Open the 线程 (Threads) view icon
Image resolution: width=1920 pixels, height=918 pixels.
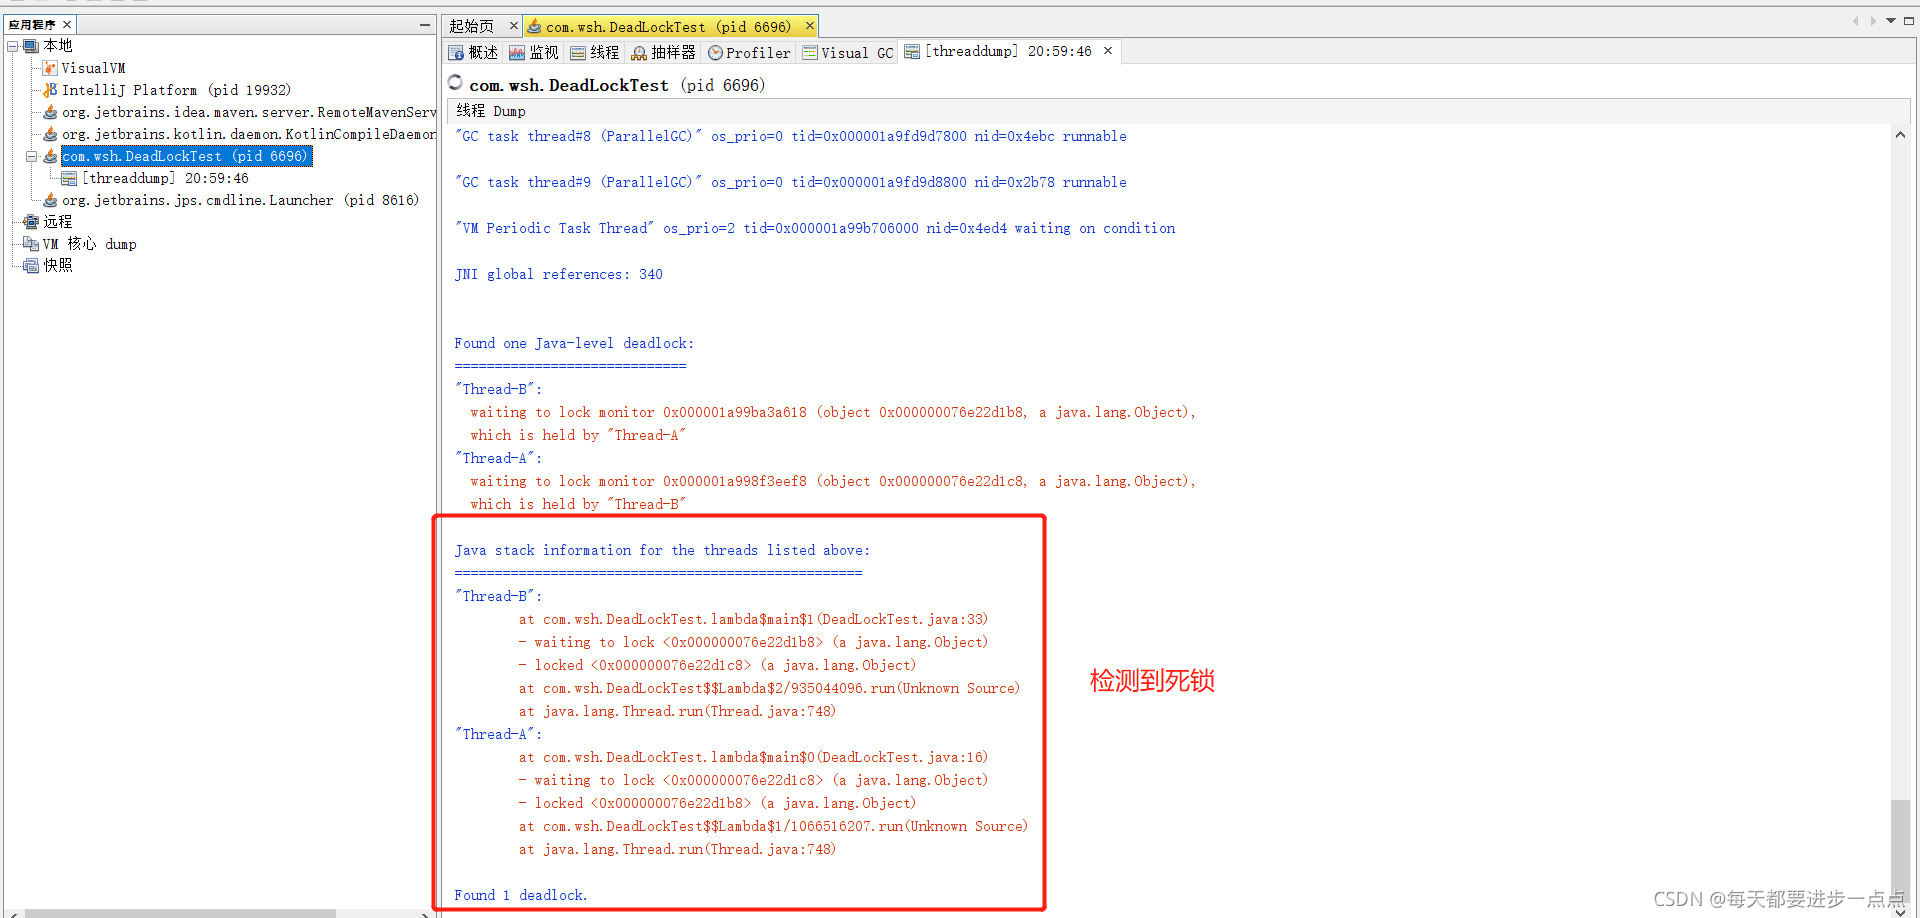578,52
